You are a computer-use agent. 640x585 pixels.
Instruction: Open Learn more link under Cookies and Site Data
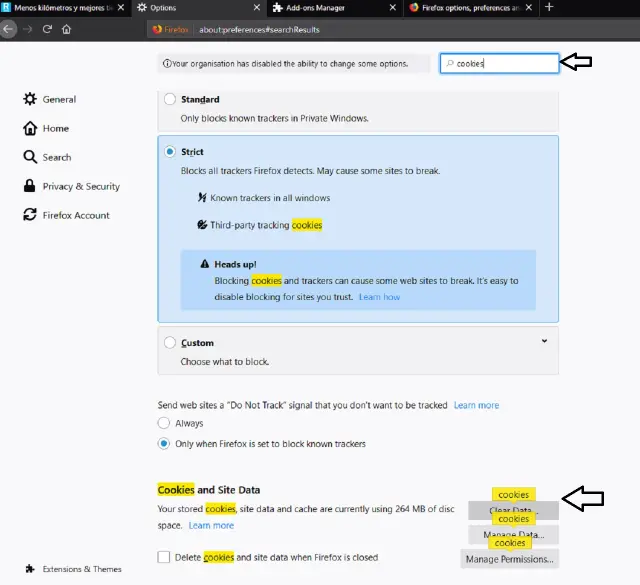point(211,525)
